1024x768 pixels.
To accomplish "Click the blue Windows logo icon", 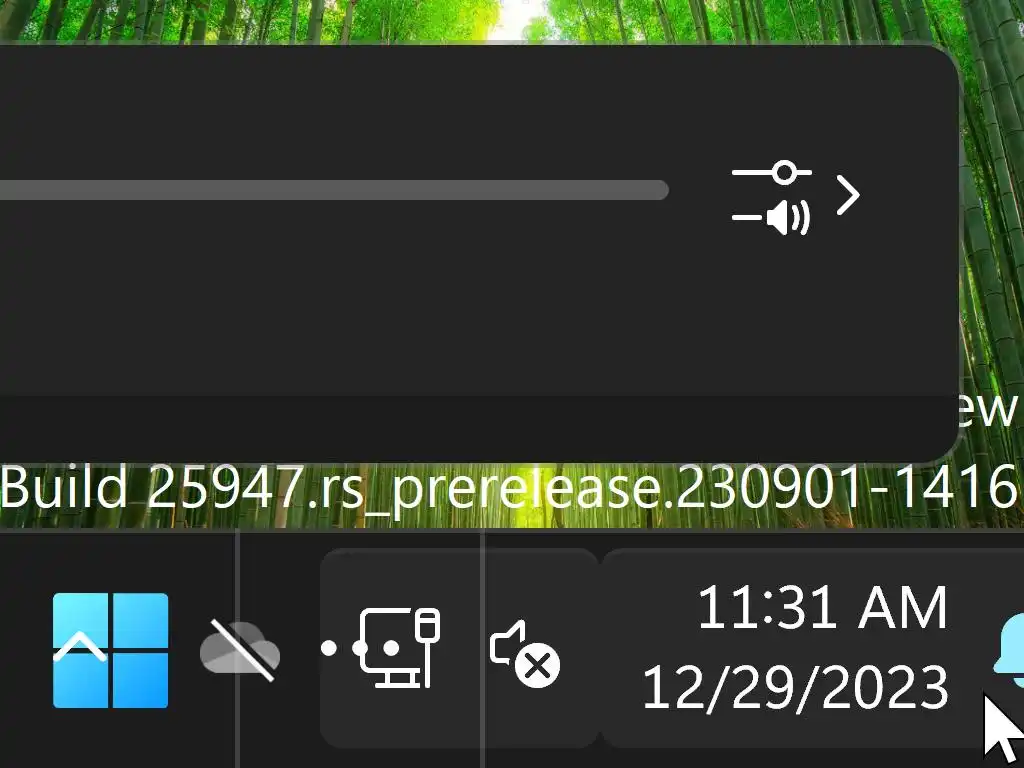I will [110, 650].
